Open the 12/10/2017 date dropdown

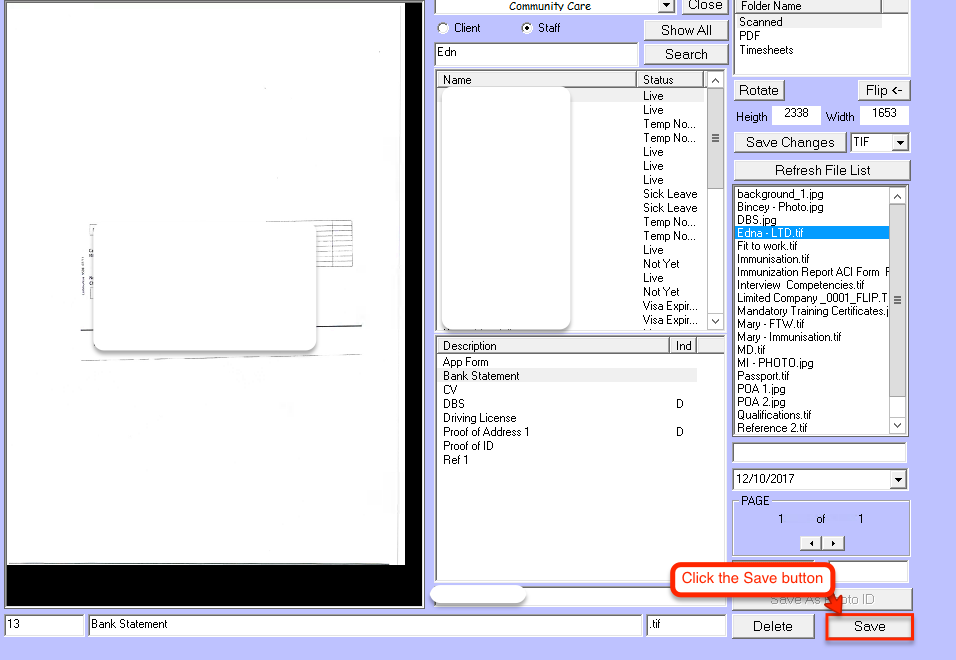click(896, 480)
